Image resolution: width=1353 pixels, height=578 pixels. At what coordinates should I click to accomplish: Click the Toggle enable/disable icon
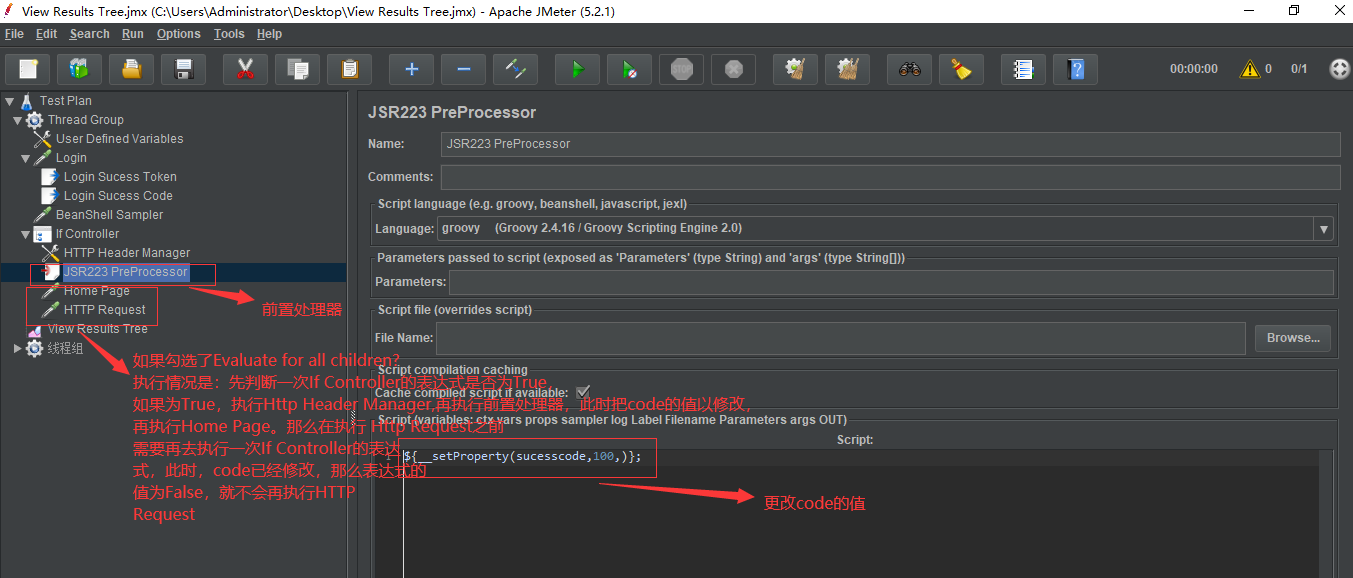coord(515,69)
